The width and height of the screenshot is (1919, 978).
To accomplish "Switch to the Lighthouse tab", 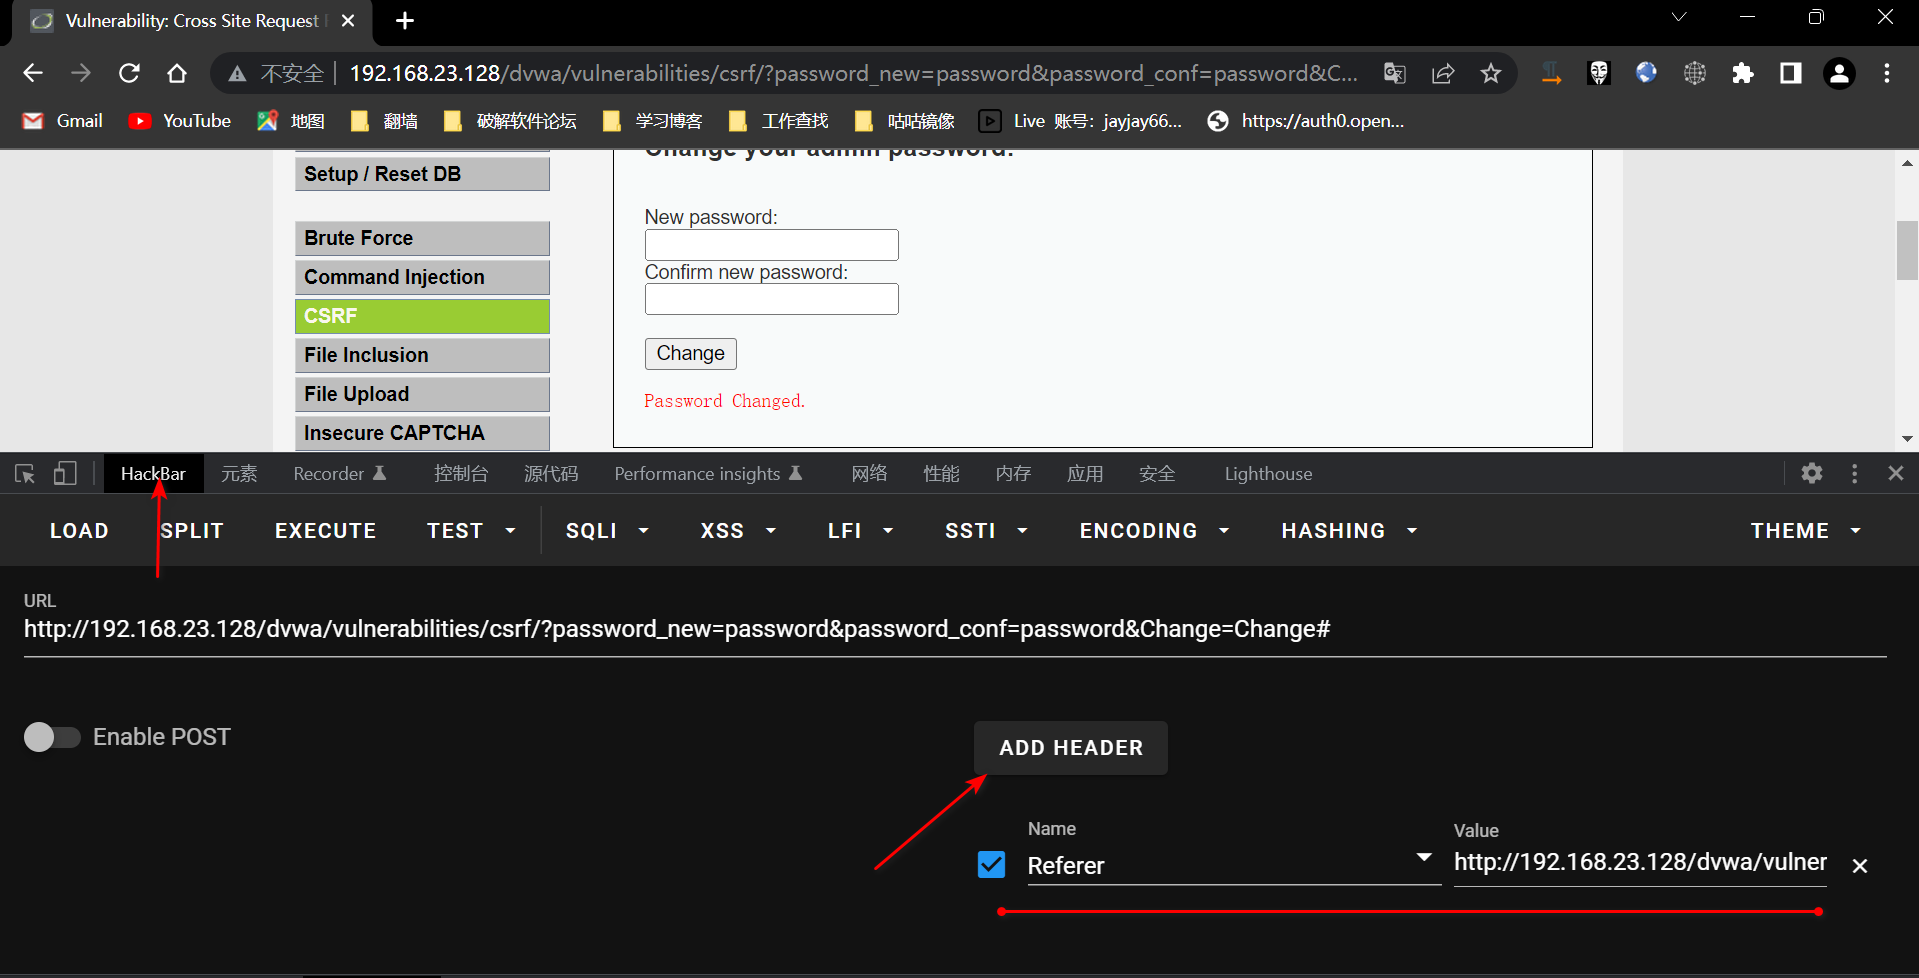I will tap(1268, 474).
